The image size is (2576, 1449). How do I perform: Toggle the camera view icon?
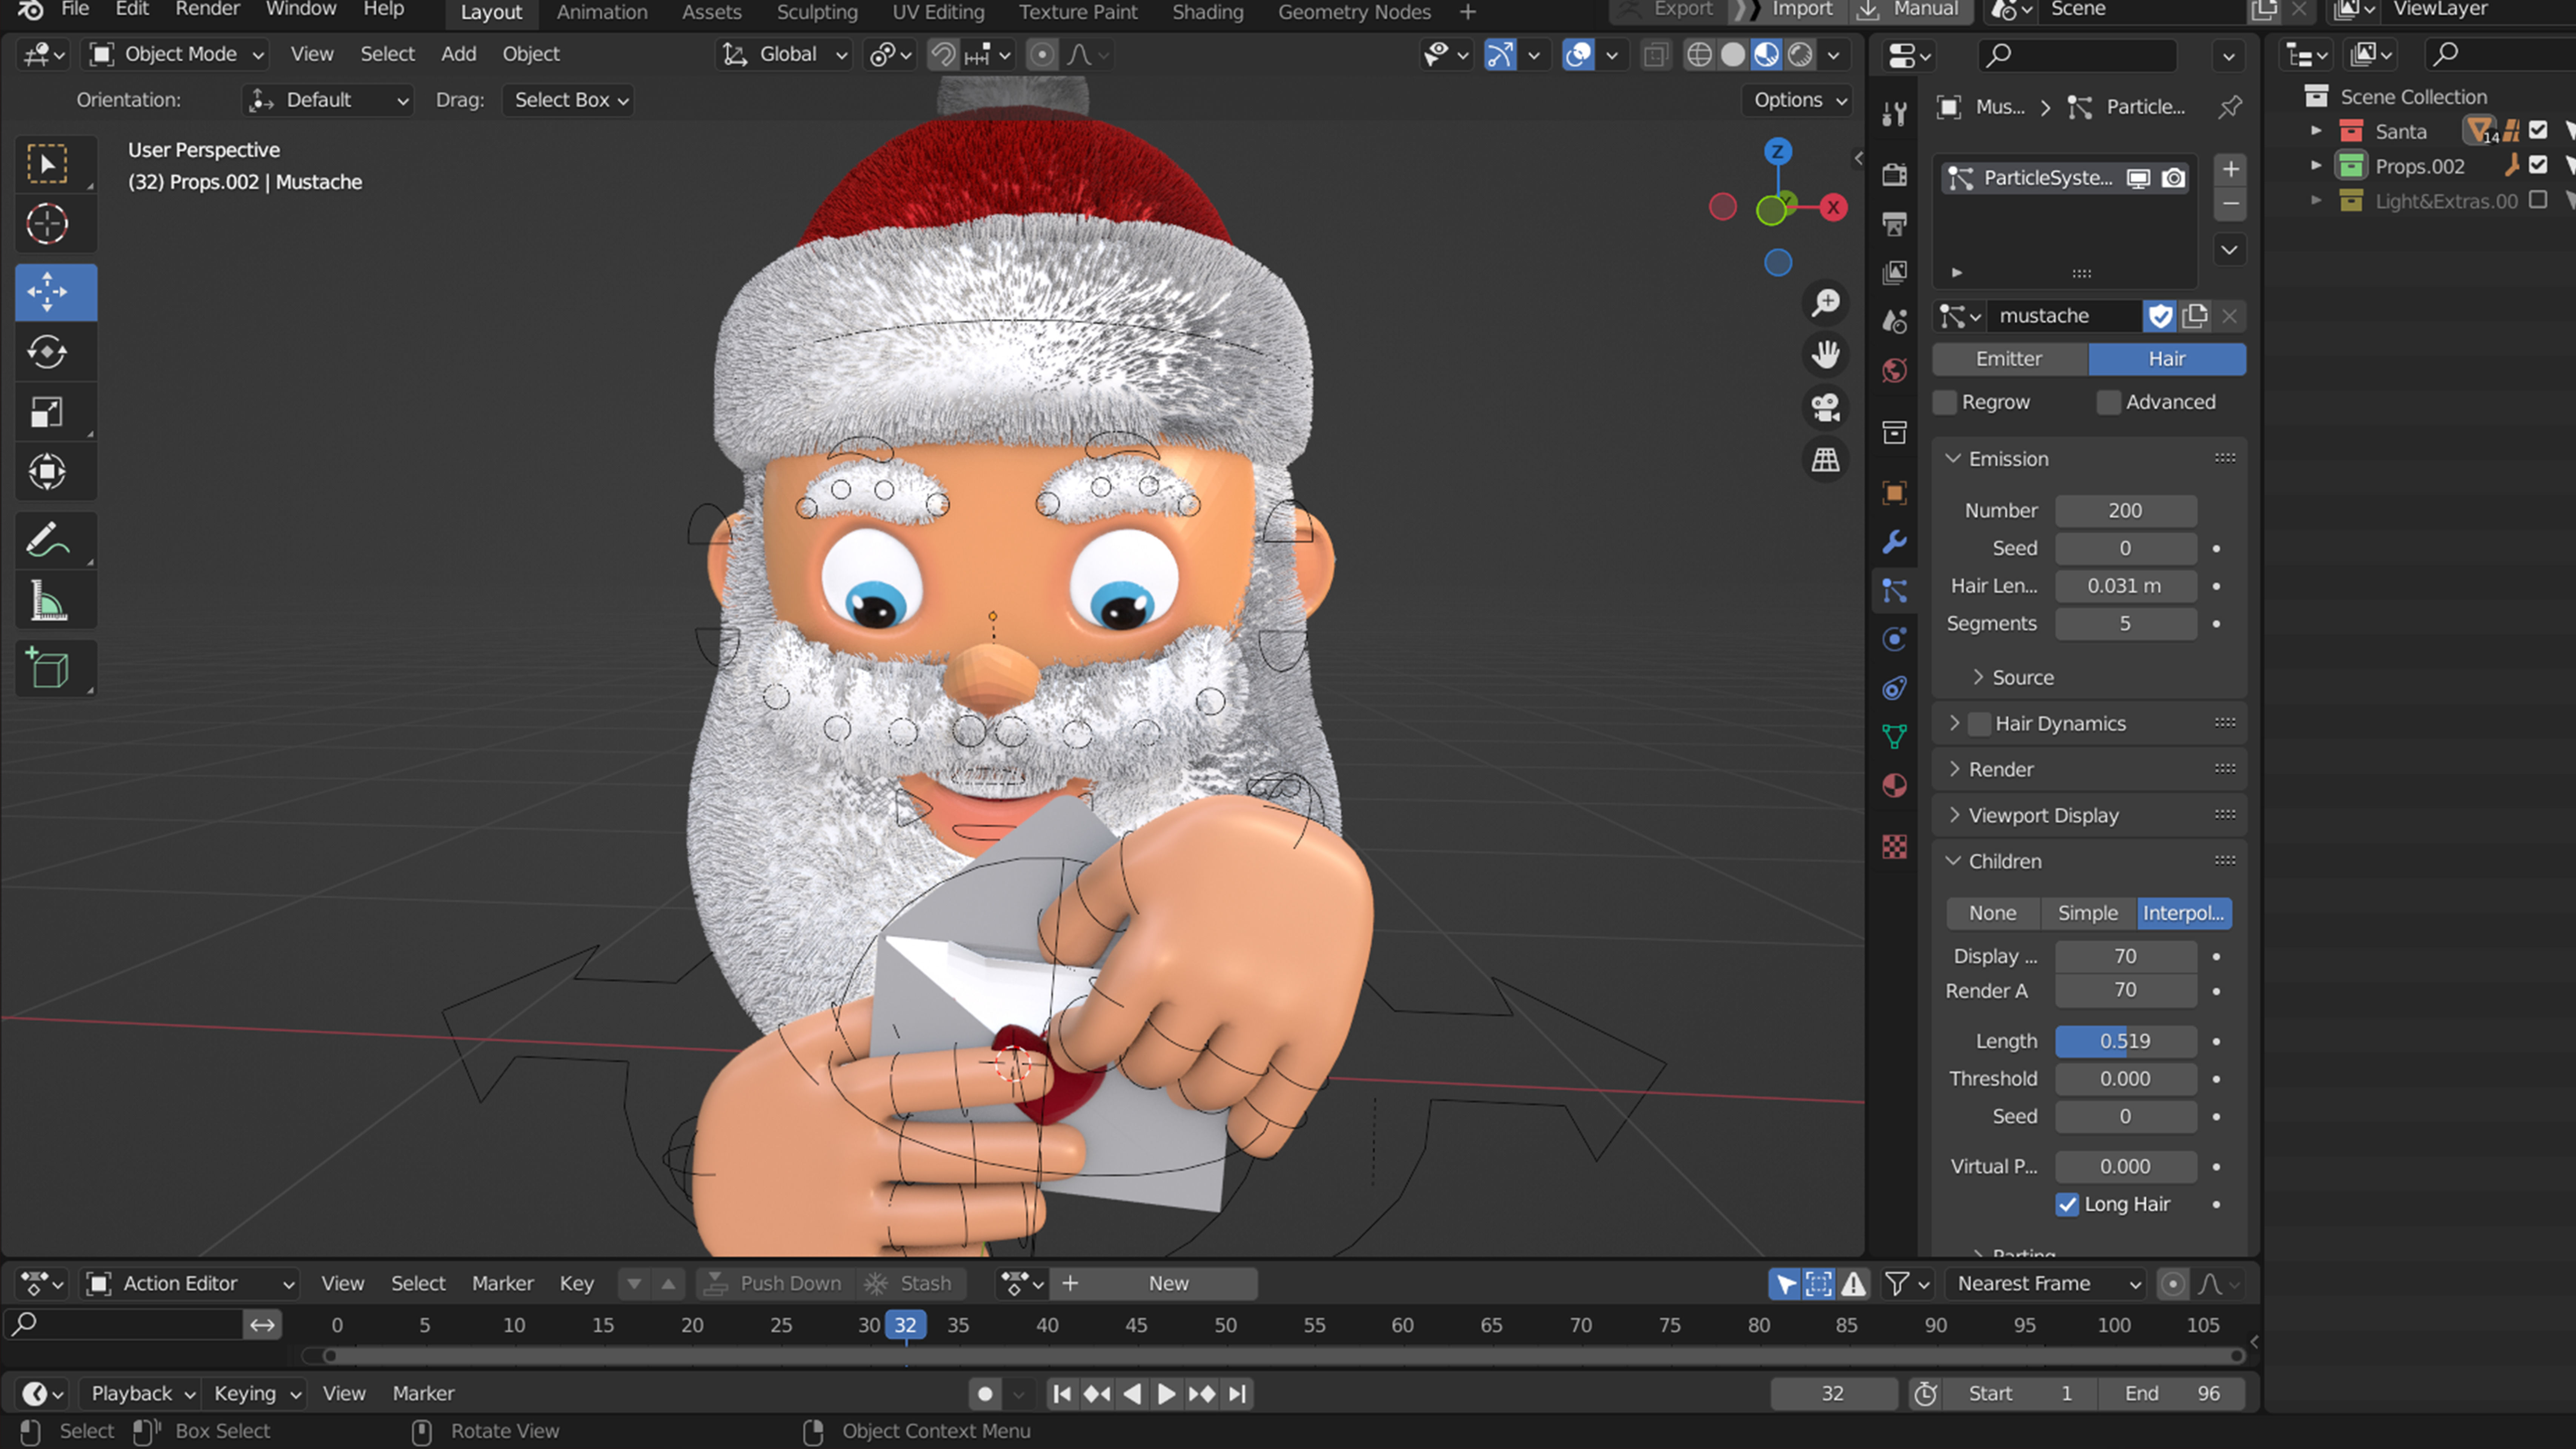(x=1826, y=408)
